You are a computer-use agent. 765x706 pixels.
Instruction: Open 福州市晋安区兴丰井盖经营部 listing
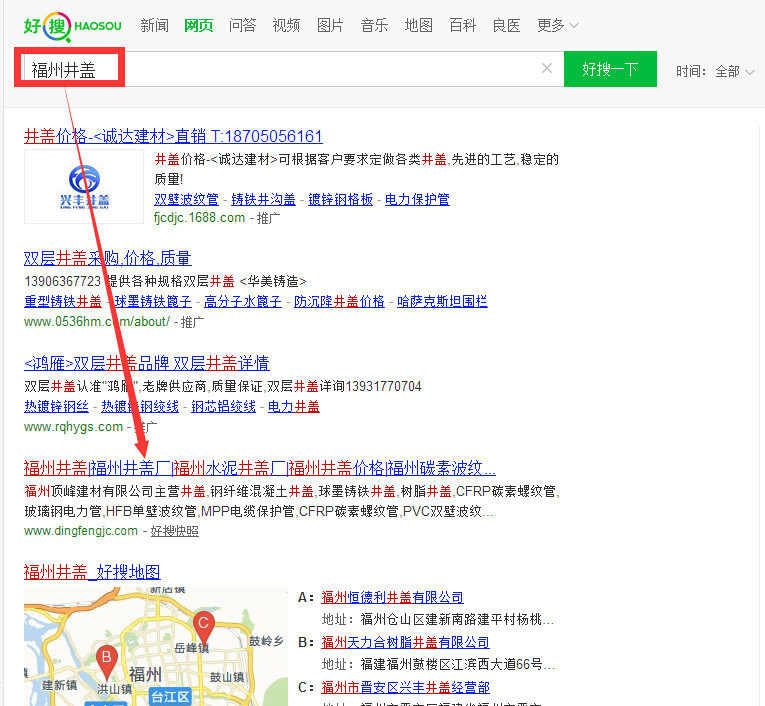click(405, 687)
